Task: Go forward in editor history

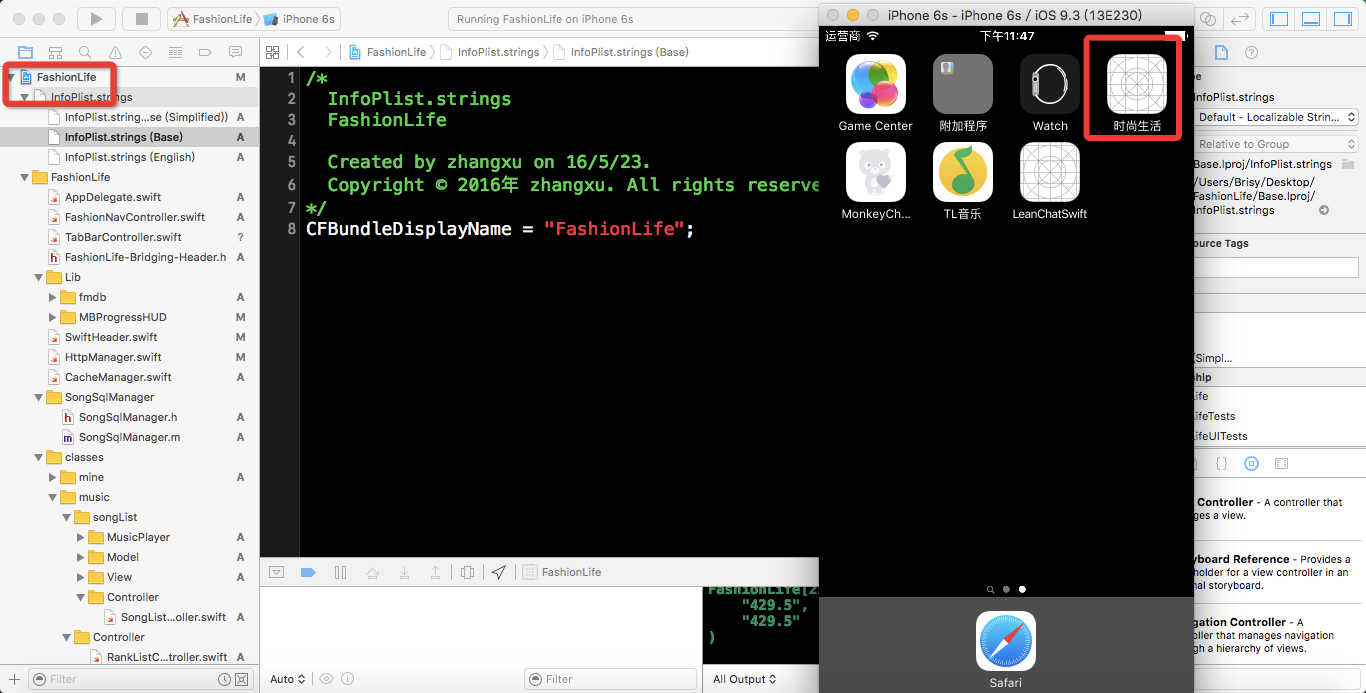Action: coord(327,52)
